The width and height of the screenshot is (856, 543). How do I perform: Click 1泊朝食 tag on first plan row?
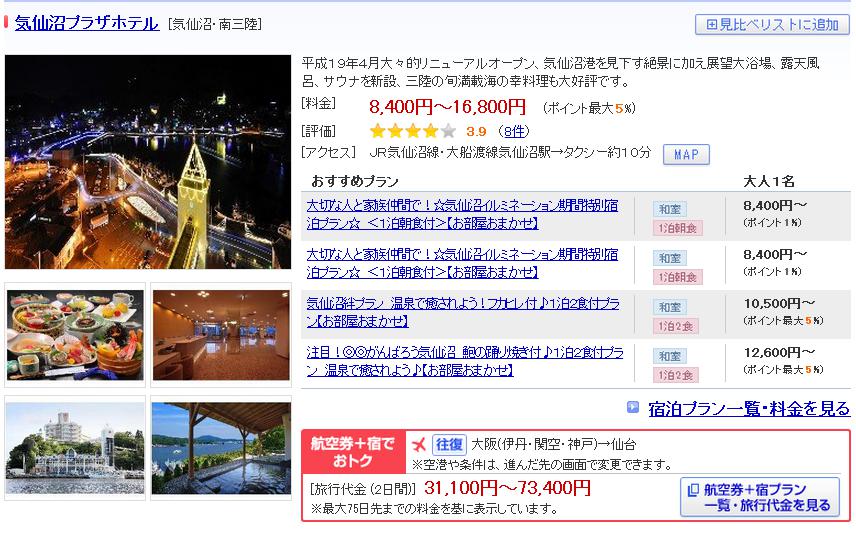tap(677, 228)
